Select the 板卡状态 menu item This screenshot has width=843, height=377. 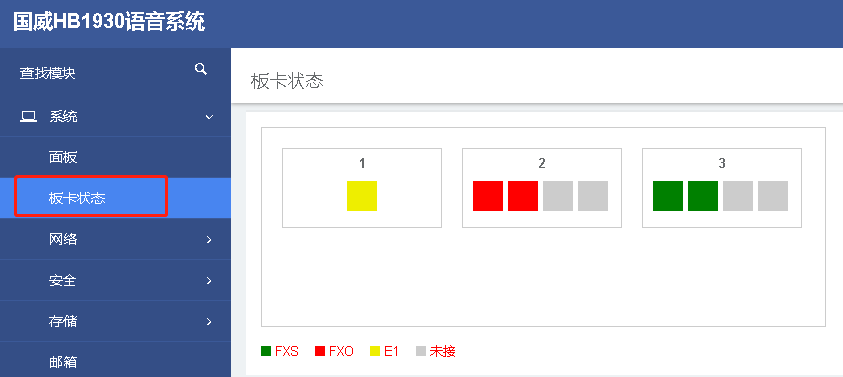[x=115, y=198]
